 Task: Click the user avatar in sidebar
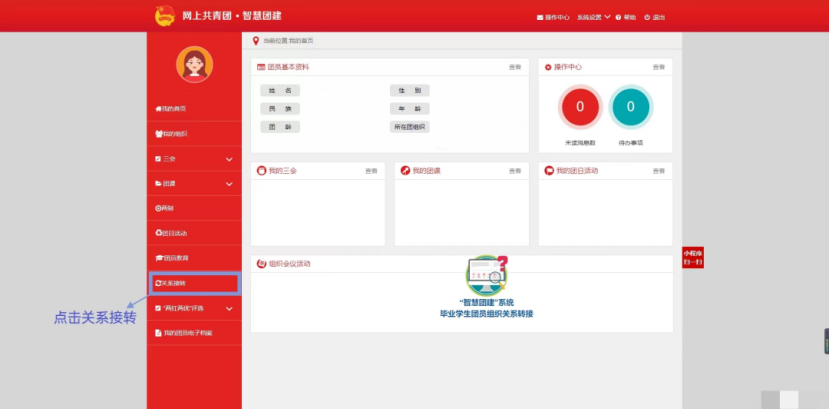[x=194, y=65]
